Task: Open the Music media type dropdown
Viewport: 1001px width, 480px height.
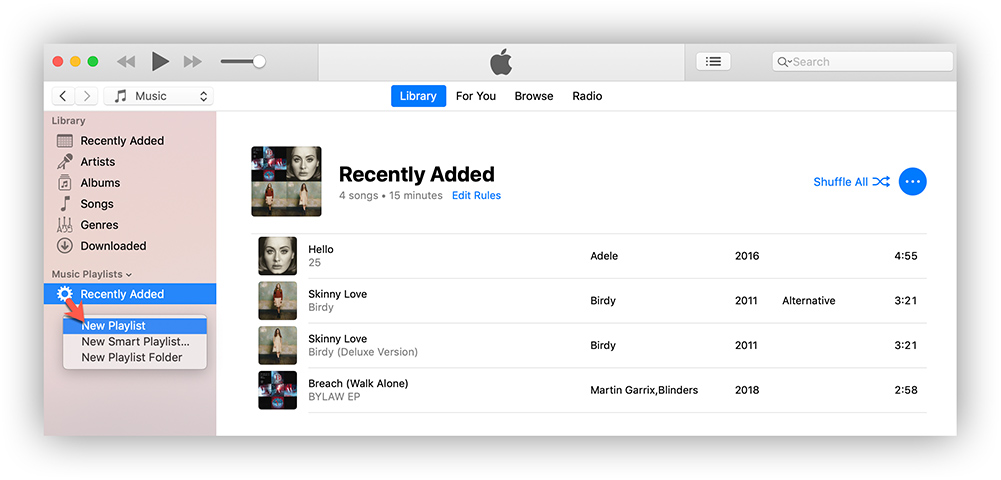Action: point(159,96)
